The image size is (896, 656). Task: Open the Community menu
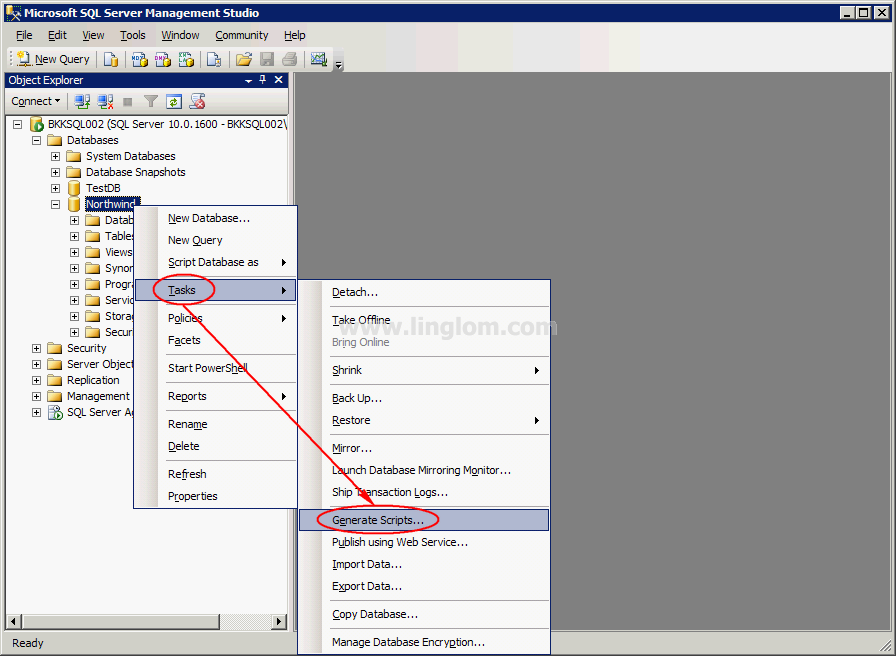click(241, 35)
